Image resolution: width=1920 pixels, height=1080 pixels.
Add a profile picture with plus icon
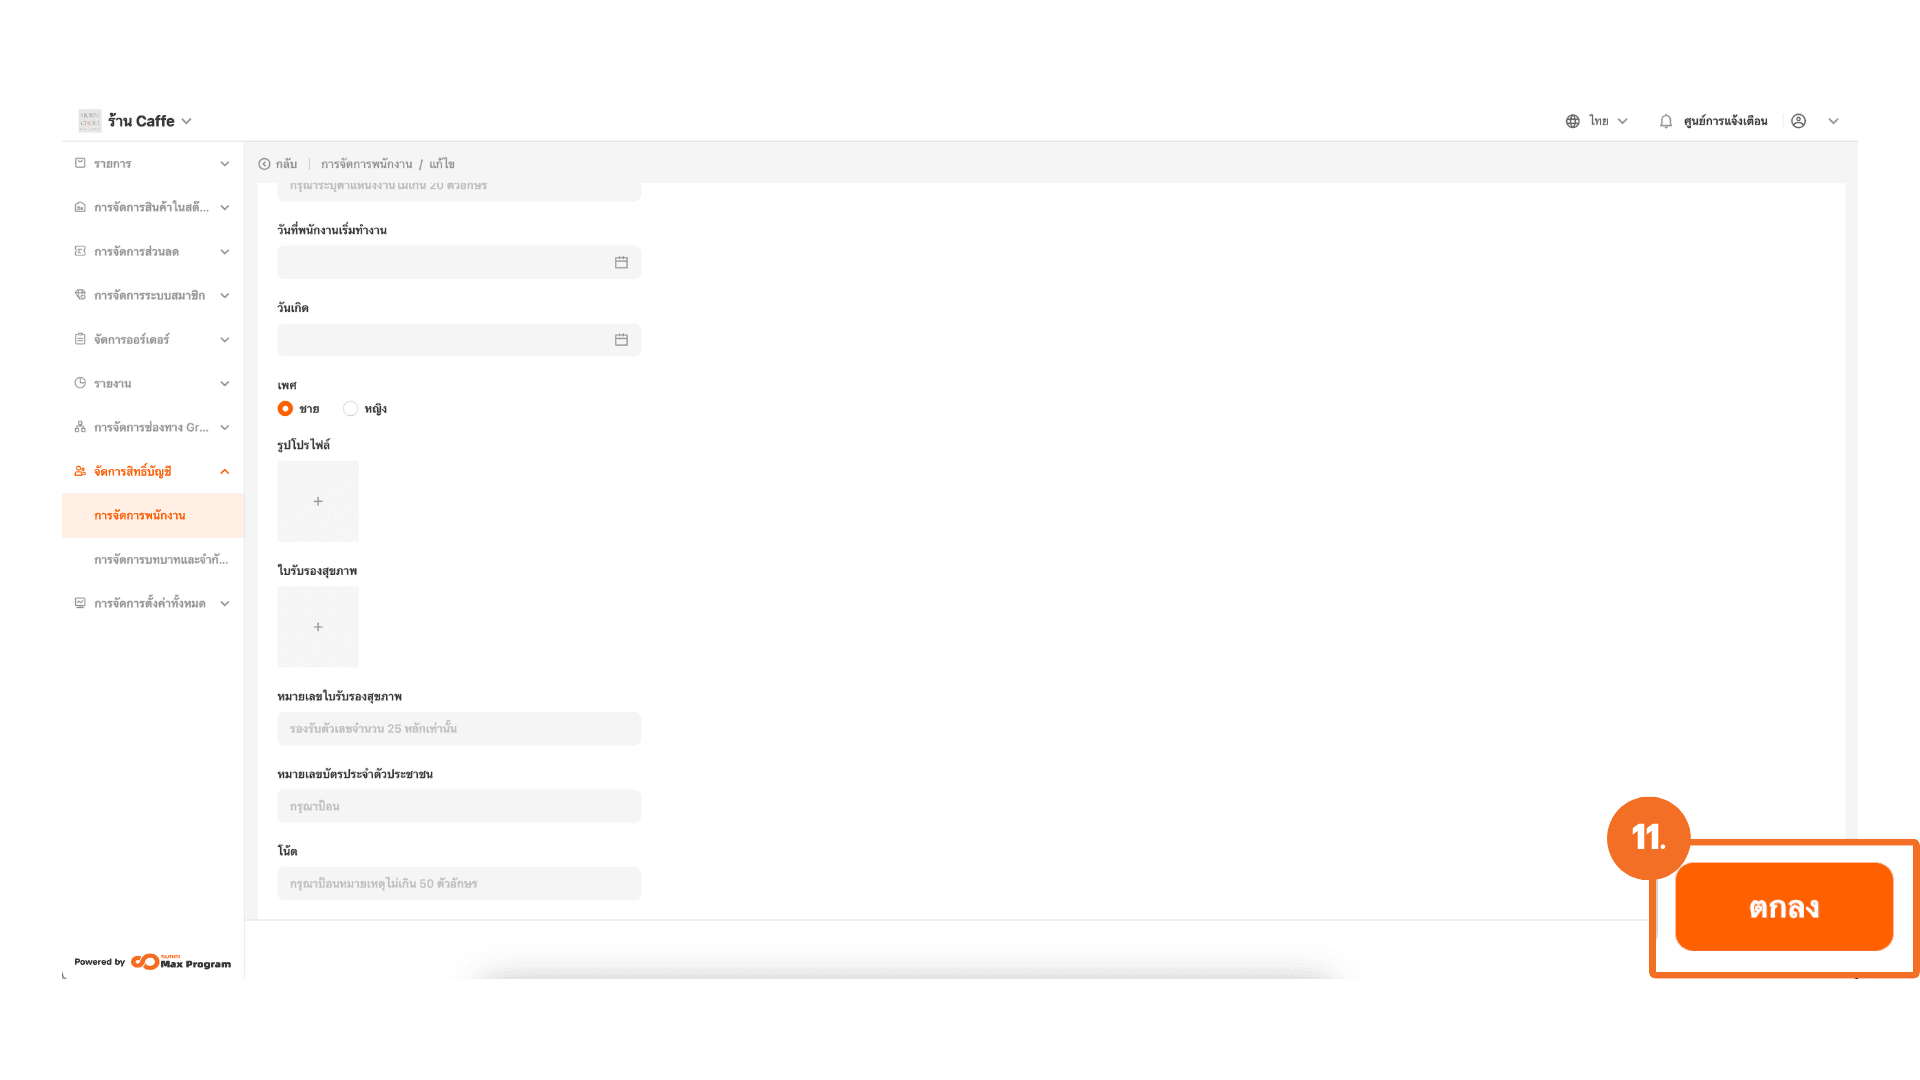(x=318, y=501)
